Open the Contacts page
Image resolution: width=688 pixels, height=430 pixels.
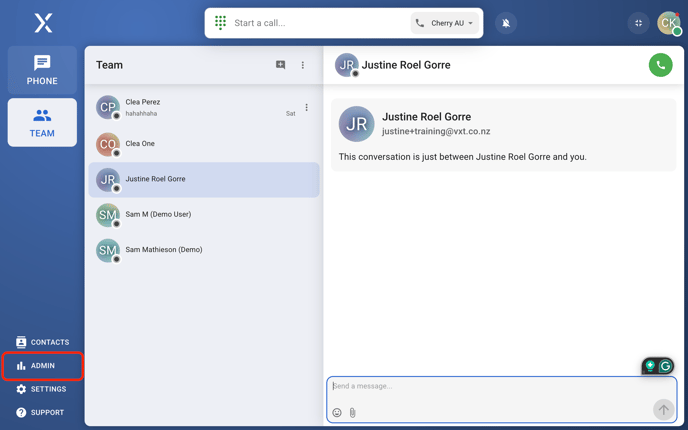(x=43, y=342)
